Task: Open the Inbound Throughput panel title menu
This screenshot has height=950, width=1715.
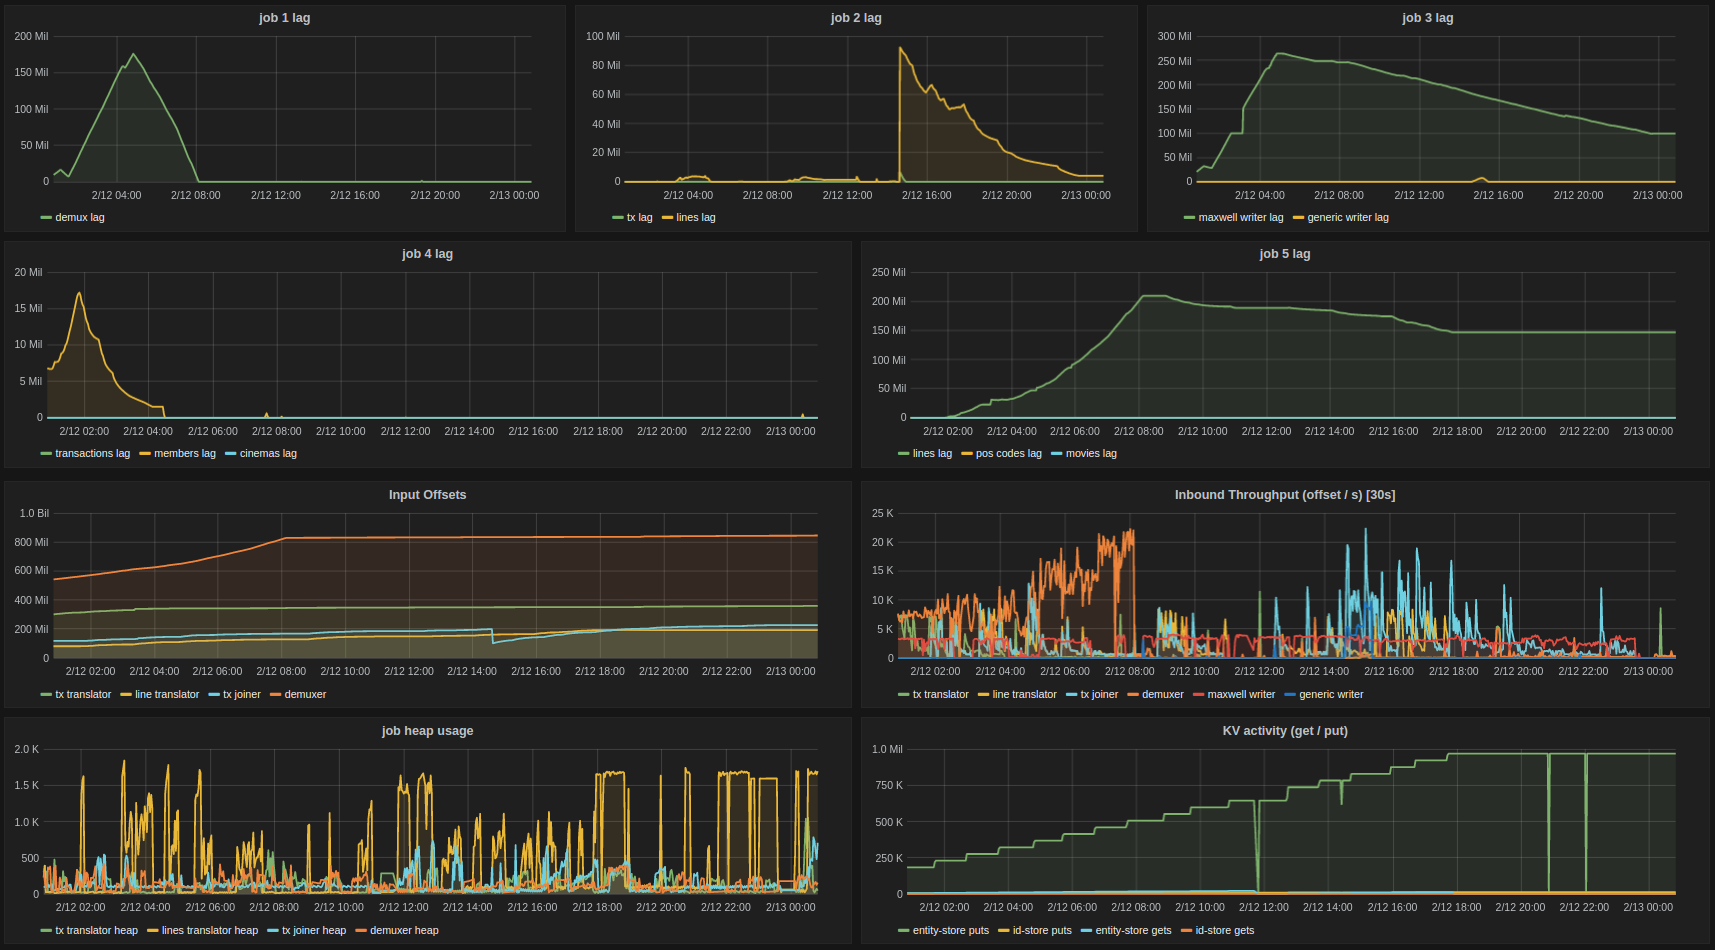Action: pyautogui.click(x=1285, y=495)
